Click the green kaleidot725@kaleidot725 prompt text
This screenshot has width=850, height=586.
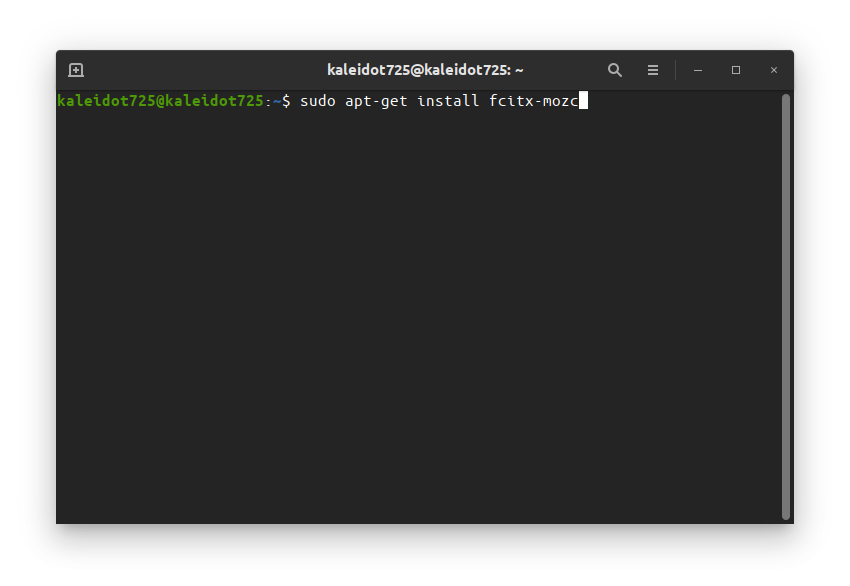tap(160, 101)
